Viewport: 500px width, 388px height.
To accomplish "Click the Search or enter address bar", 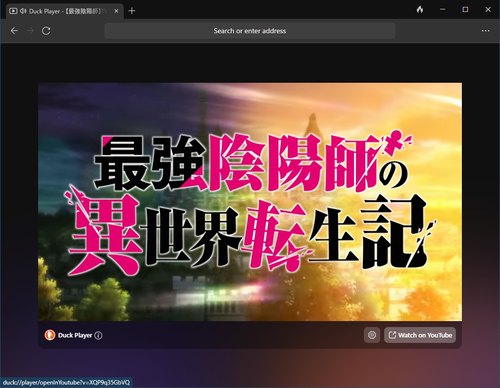I will (250, 31).
